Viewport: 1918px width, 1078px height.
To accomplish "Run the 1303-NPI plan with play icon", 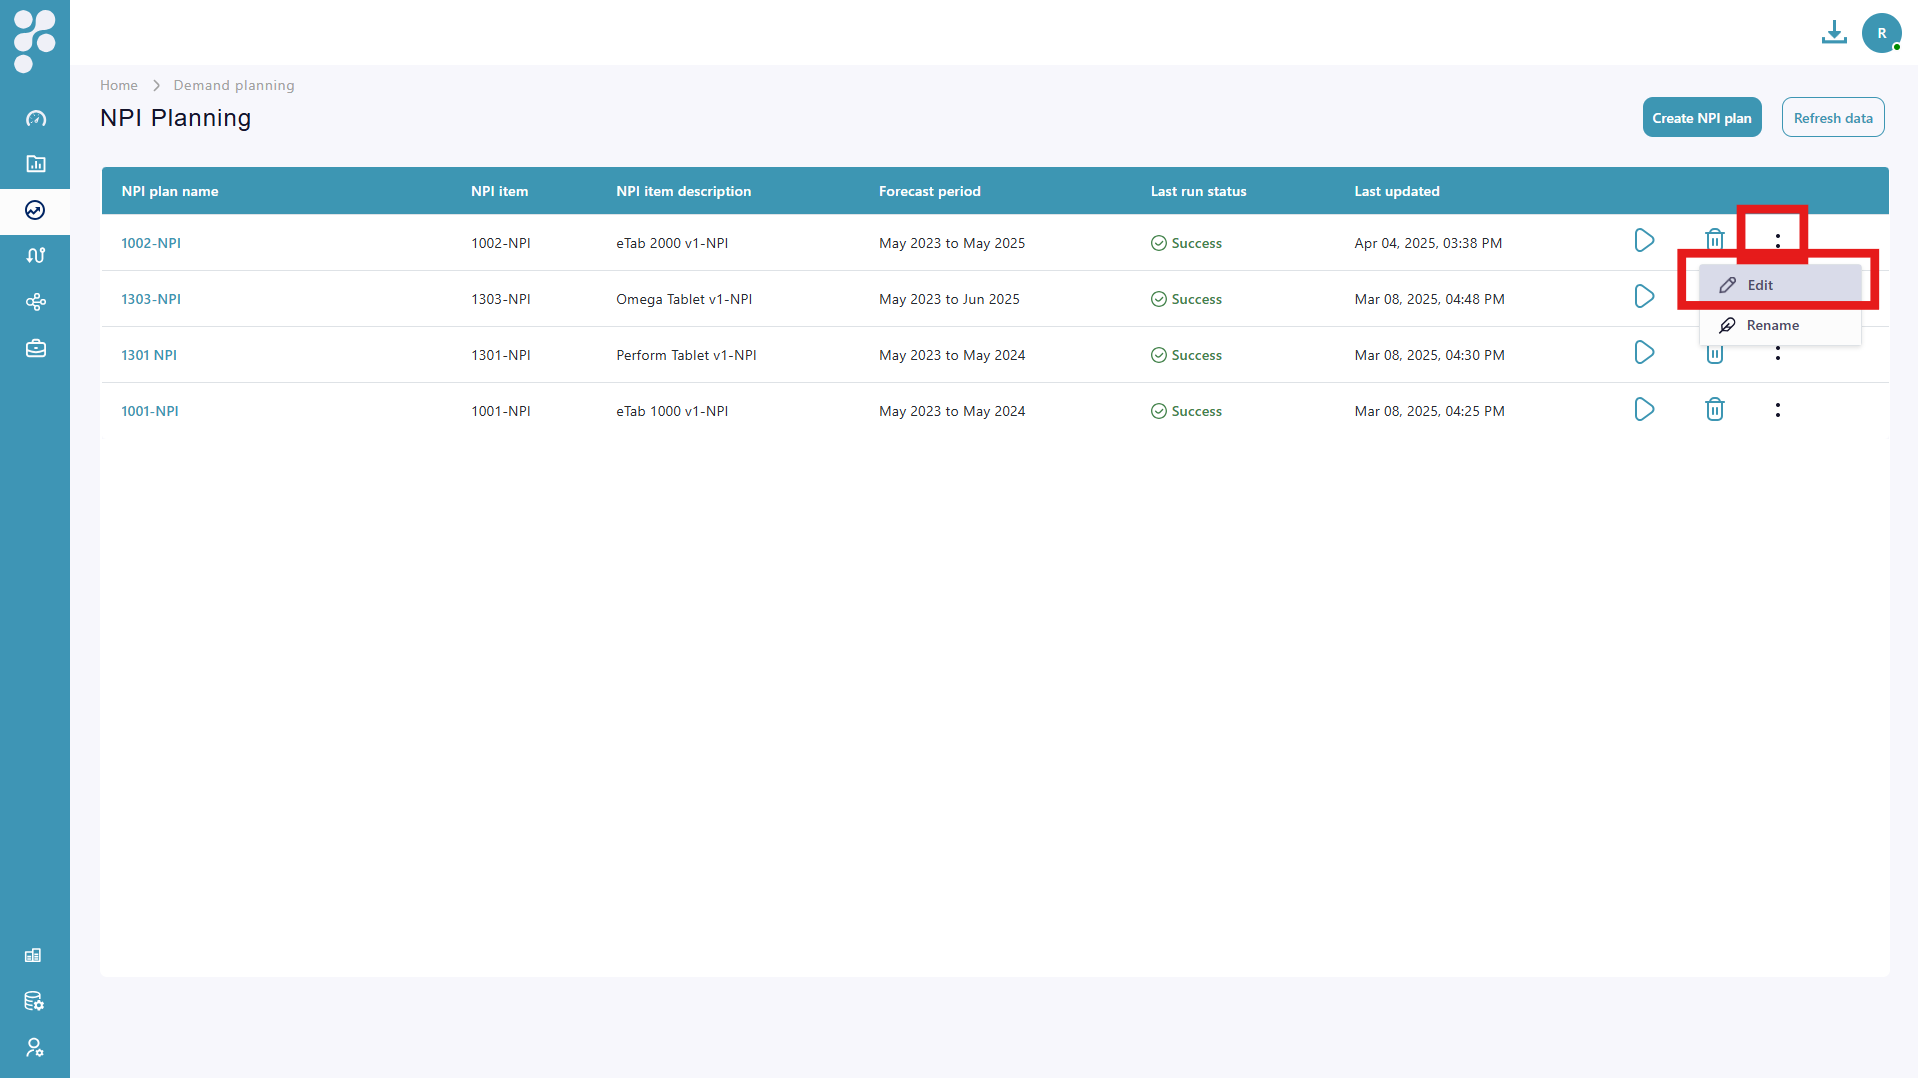I will pyautogui.click(x=1644, y=296).
